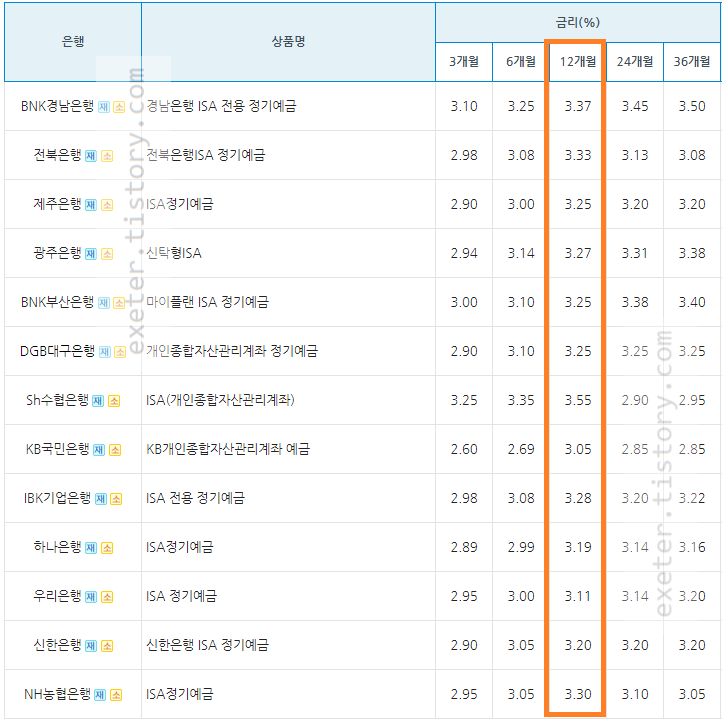Click the orange 소 badge next to DGB대구은행
Image resolution: width=722 pixels, height=720 pixels.
click(x=120, y=352)
